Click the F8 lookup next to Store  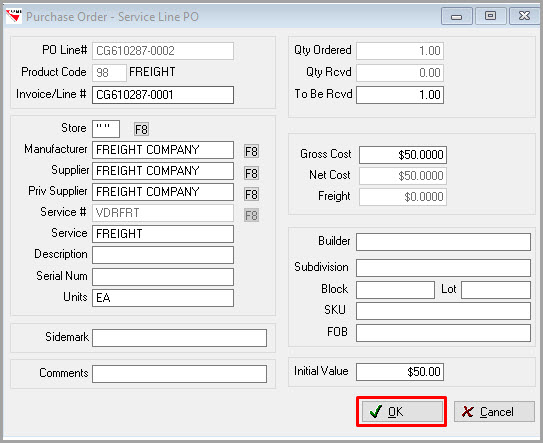[141, 129]
